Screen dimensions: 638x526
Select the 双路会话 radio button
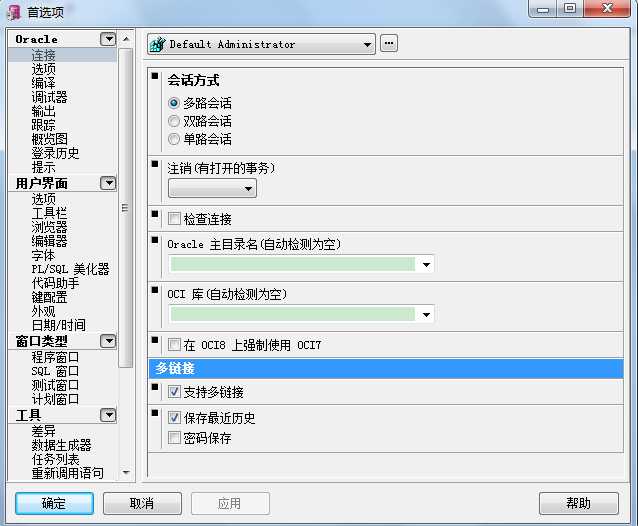tap(174, 121)
